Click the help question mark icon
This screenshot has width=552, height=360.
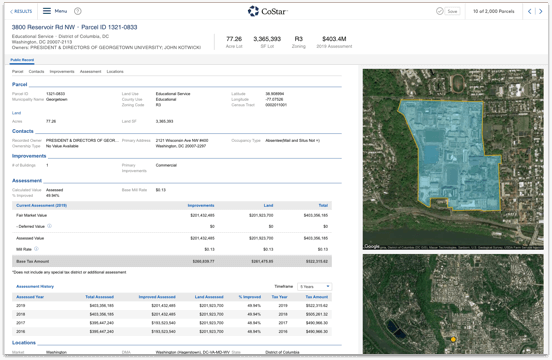(x=78, y=11)
